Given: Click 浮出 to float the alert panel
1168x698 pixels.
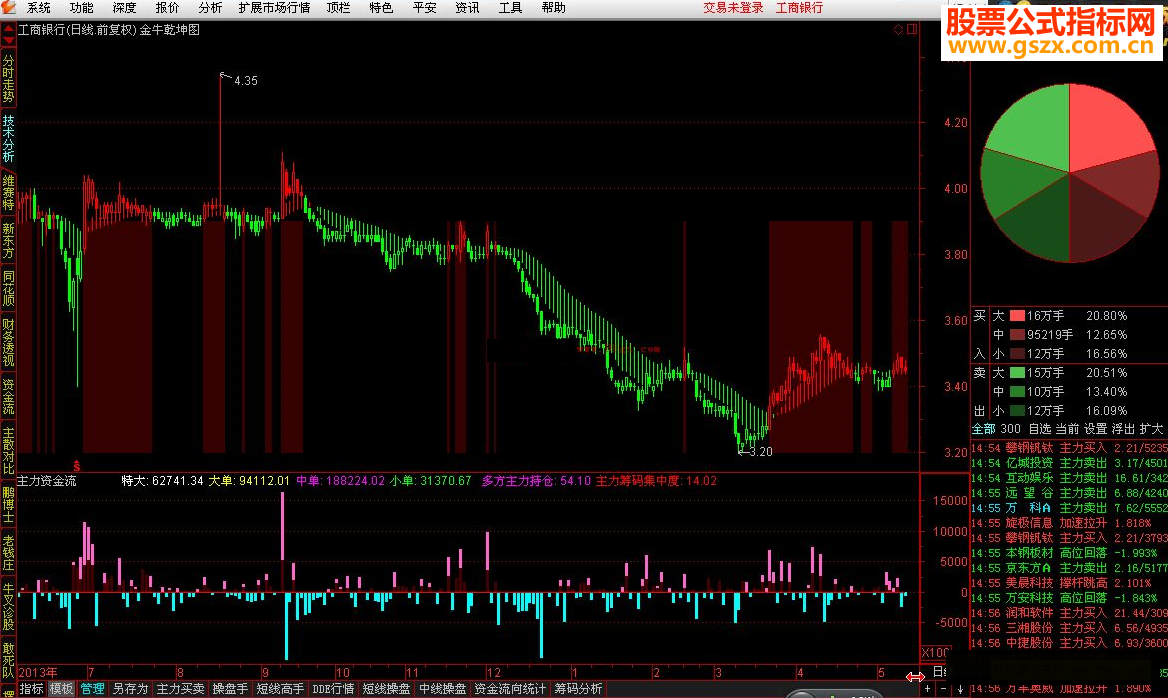Looking at the screenshot, I should [x=1123, y=429].
